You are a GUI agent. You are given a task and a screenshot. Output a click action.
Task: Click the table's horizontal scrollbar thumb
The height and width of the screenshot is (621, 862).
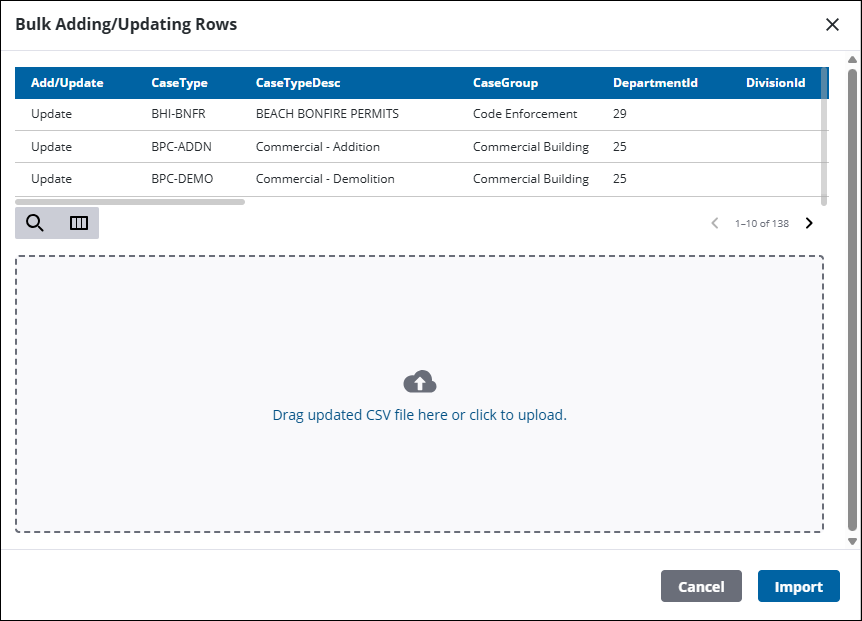[130, 202]
